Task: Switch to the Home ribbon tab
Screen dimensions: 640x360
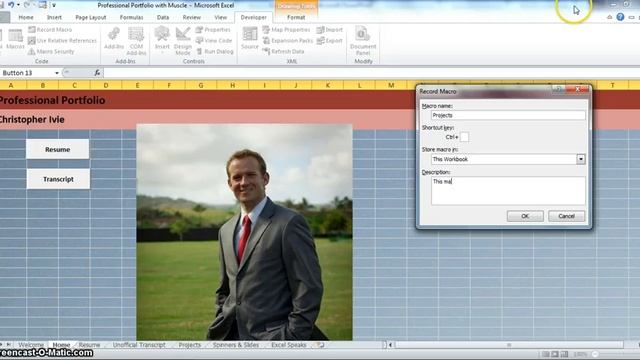Action: tap(26, 17)
